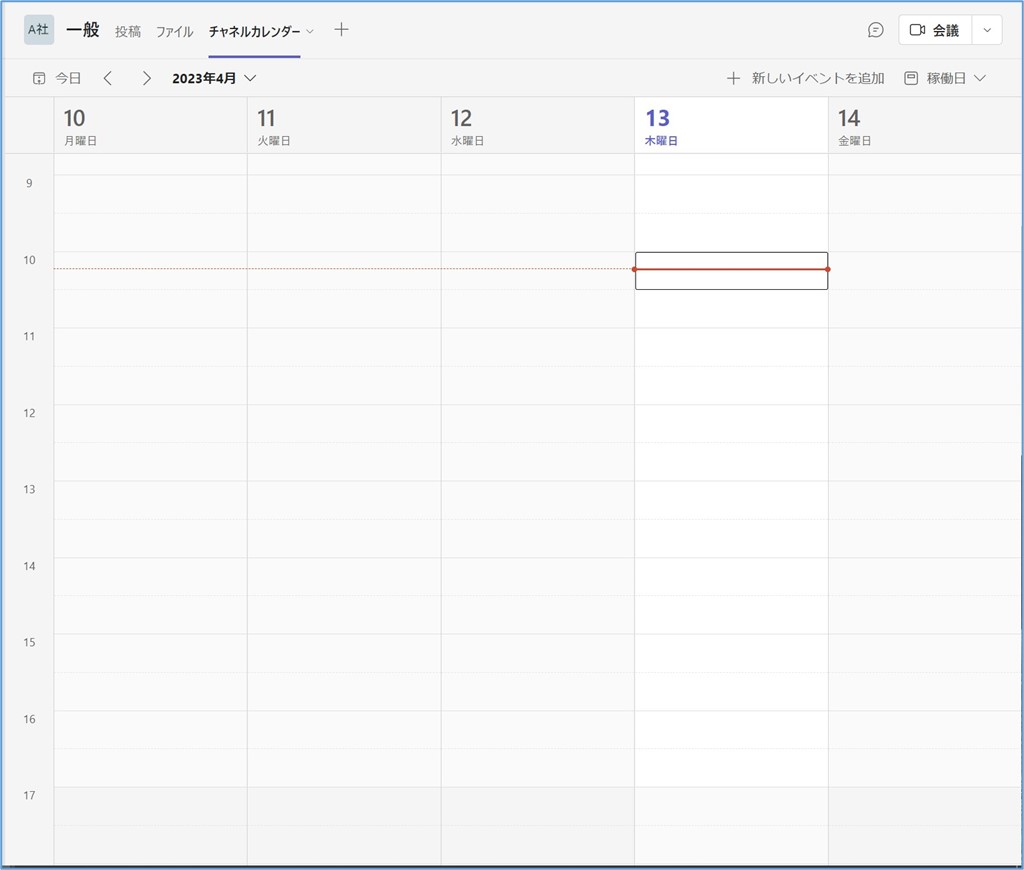Select 13:00 time slot on Tuesday 11

point(344,500)
